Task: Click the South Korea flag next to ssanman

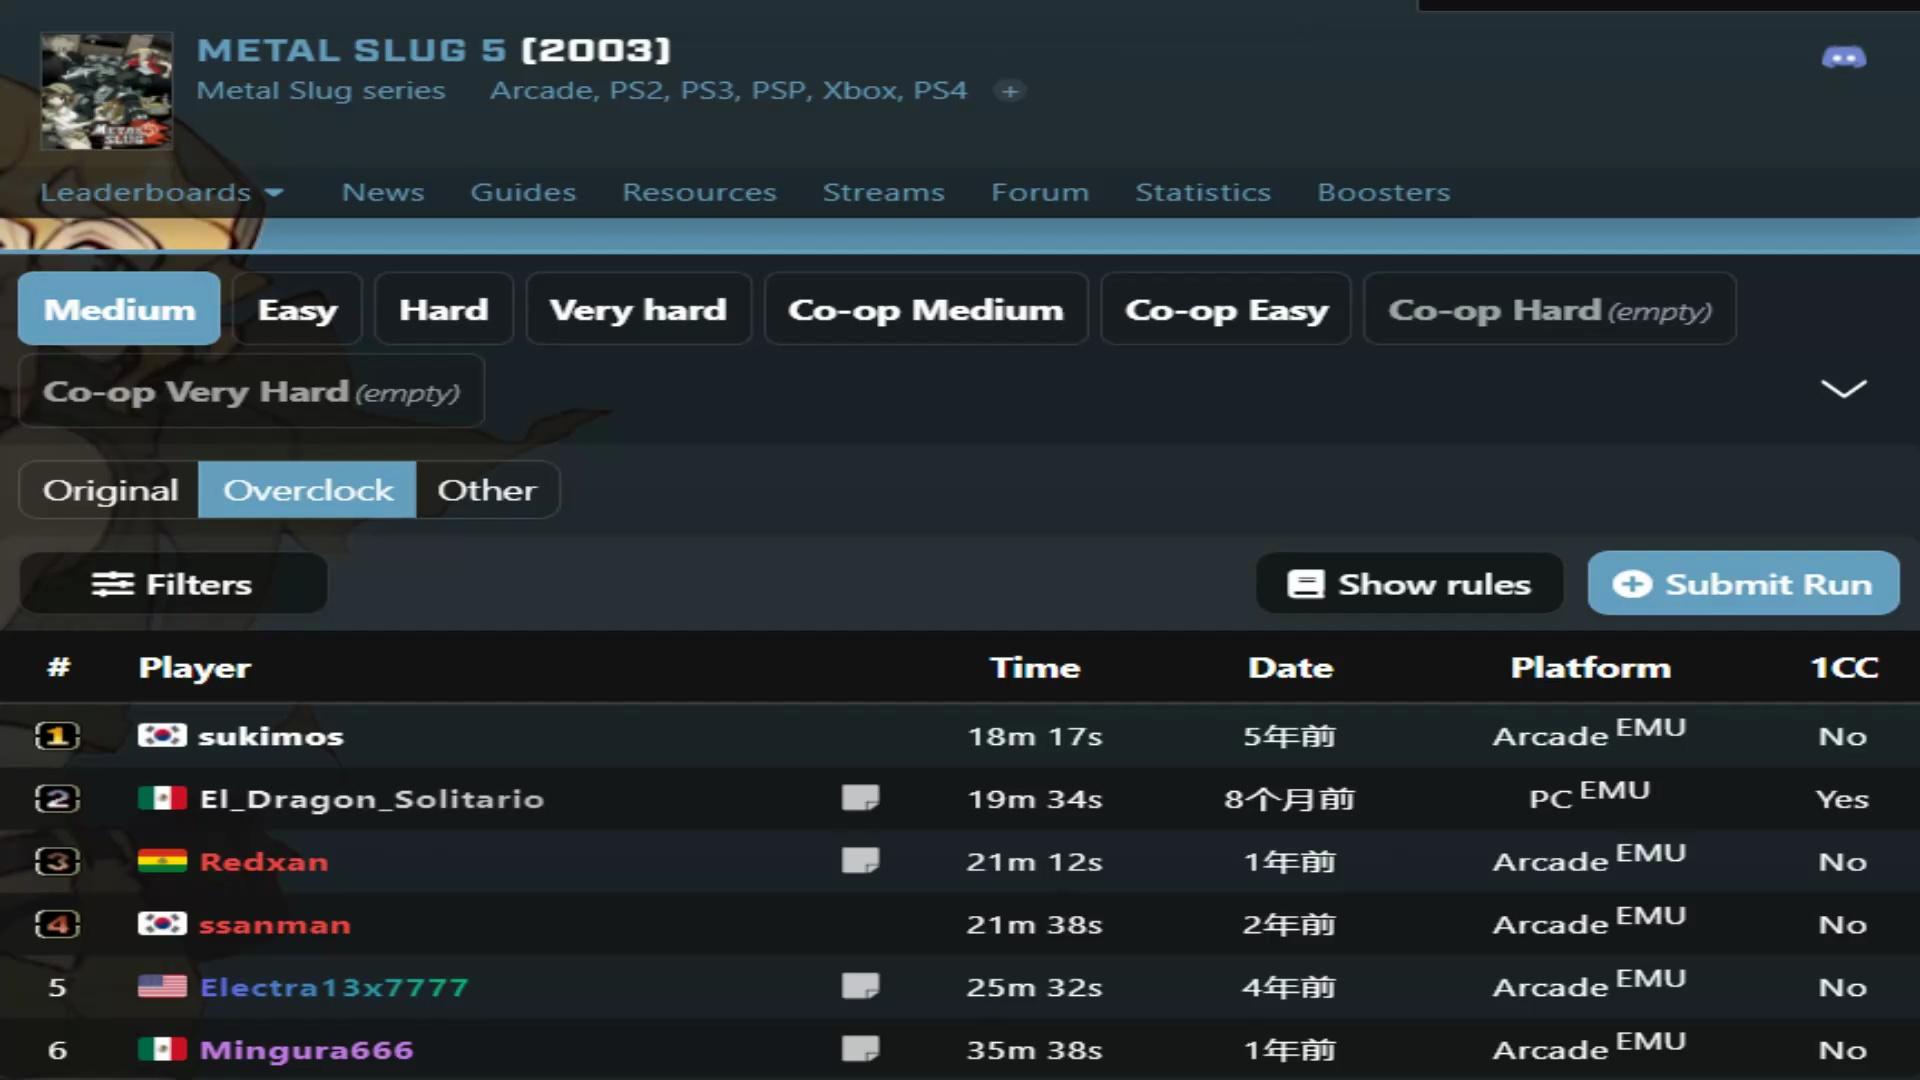Action: pyautogui.click(x=162, y=924)
